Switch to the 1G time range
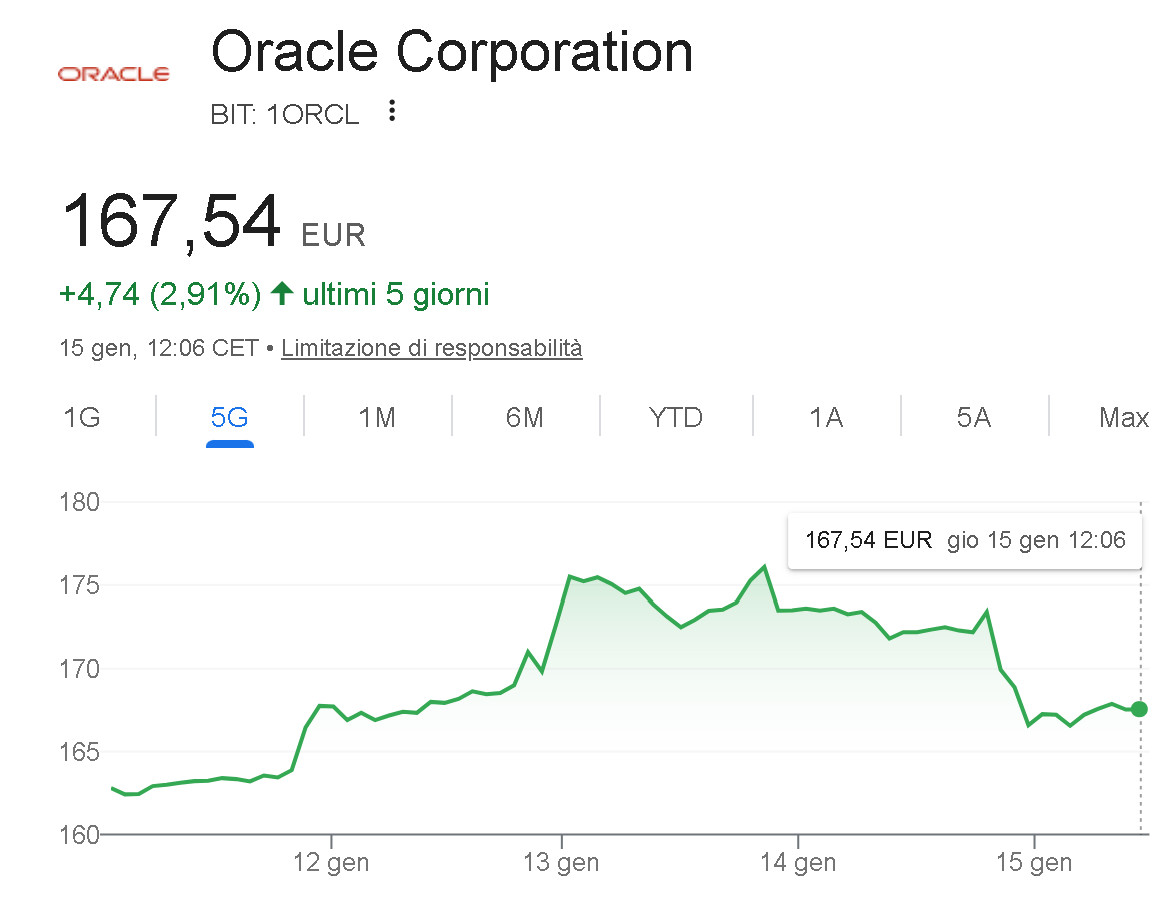This screenshot has width=1172, height=897. 83,417
